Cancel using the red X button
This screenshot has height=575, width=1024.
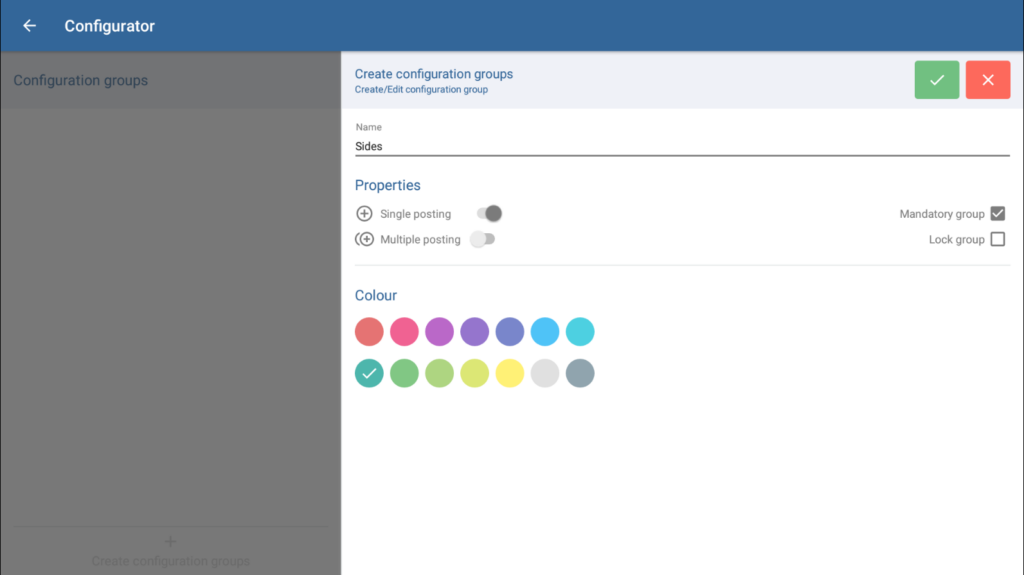(987, 80)
